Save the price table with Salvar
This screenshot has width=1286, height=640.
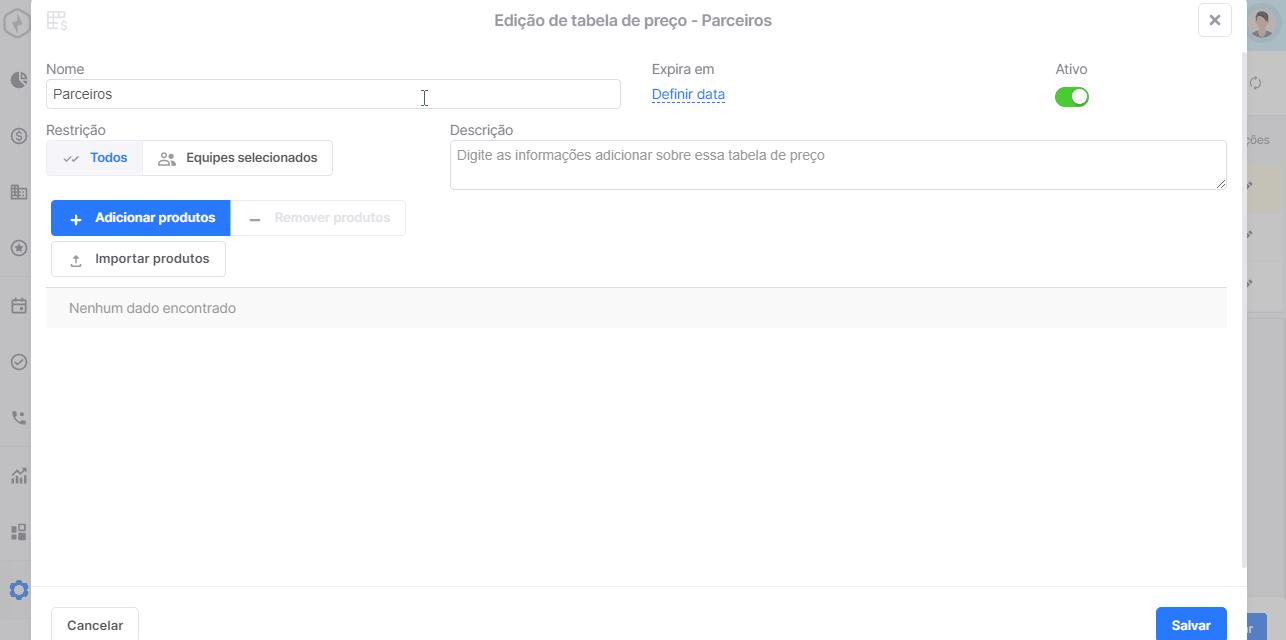click(1191, 625)
